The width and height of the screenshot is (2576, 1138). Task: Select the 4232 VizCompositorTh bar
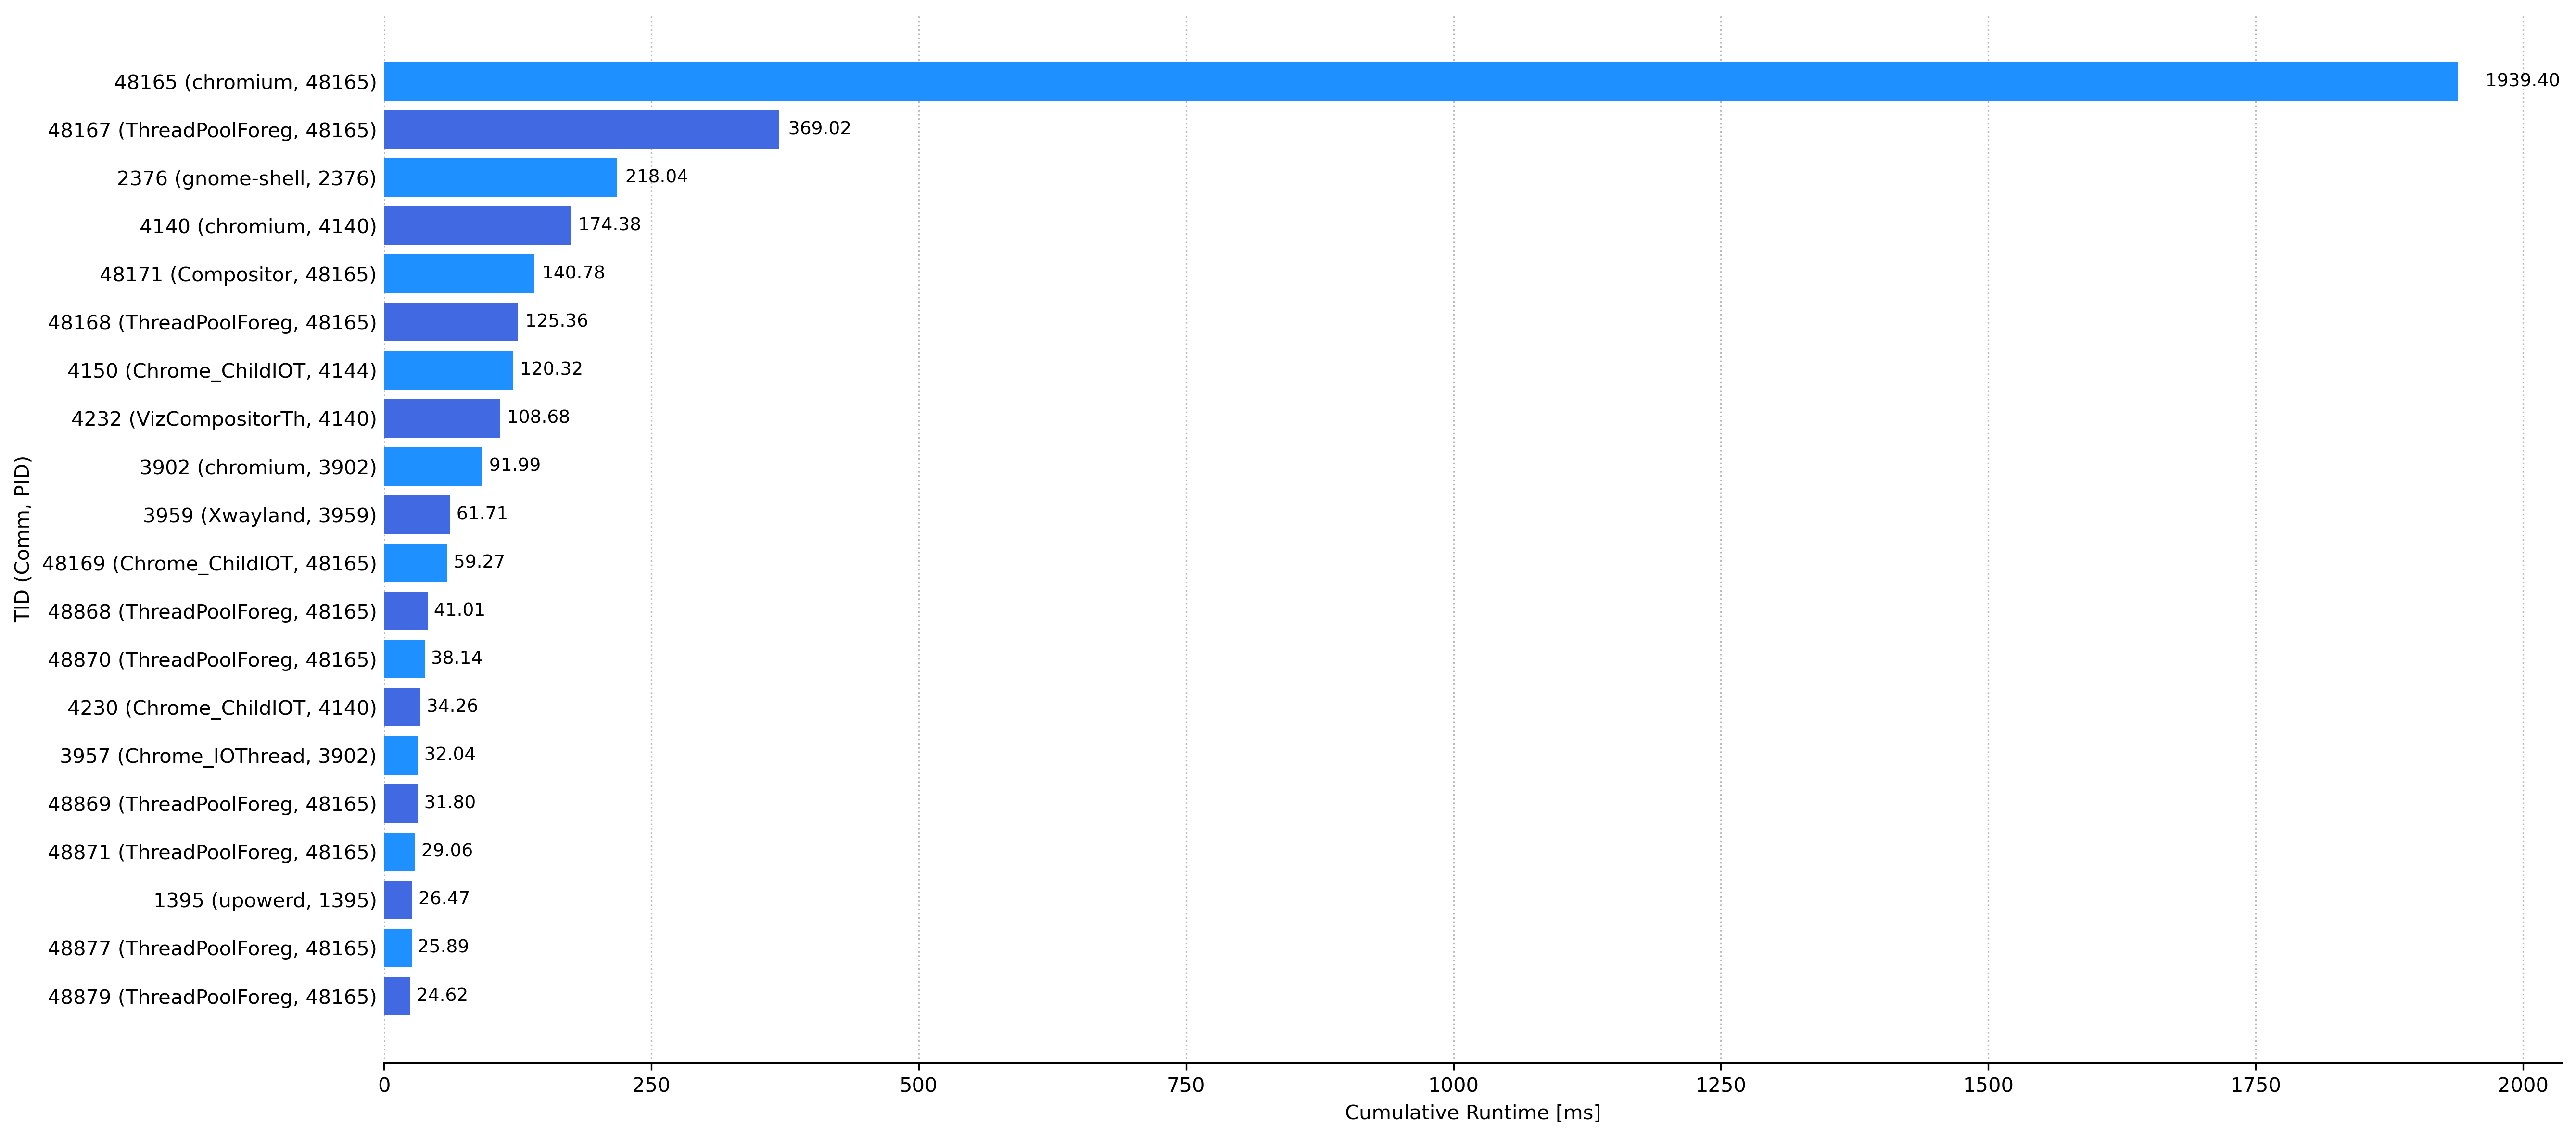[442, 418]
